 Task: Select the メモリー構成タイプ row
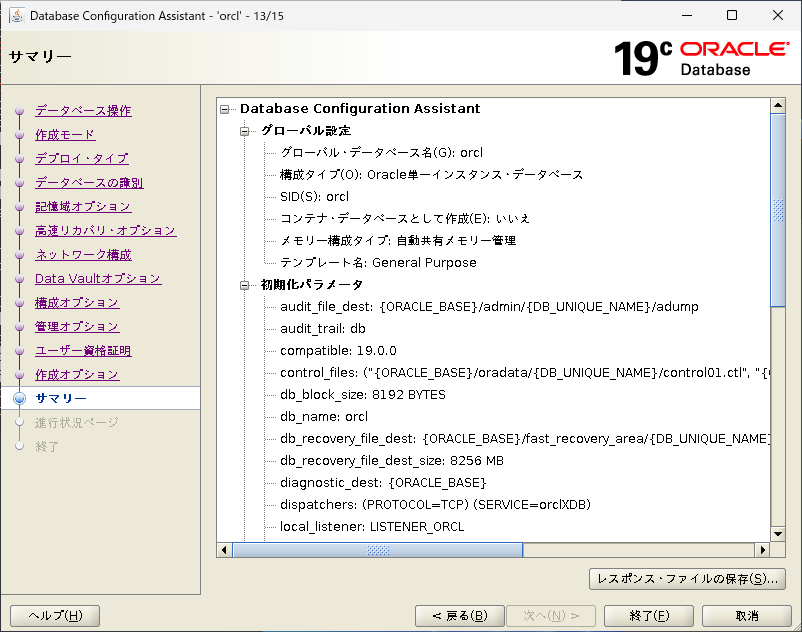pos(398,241)
